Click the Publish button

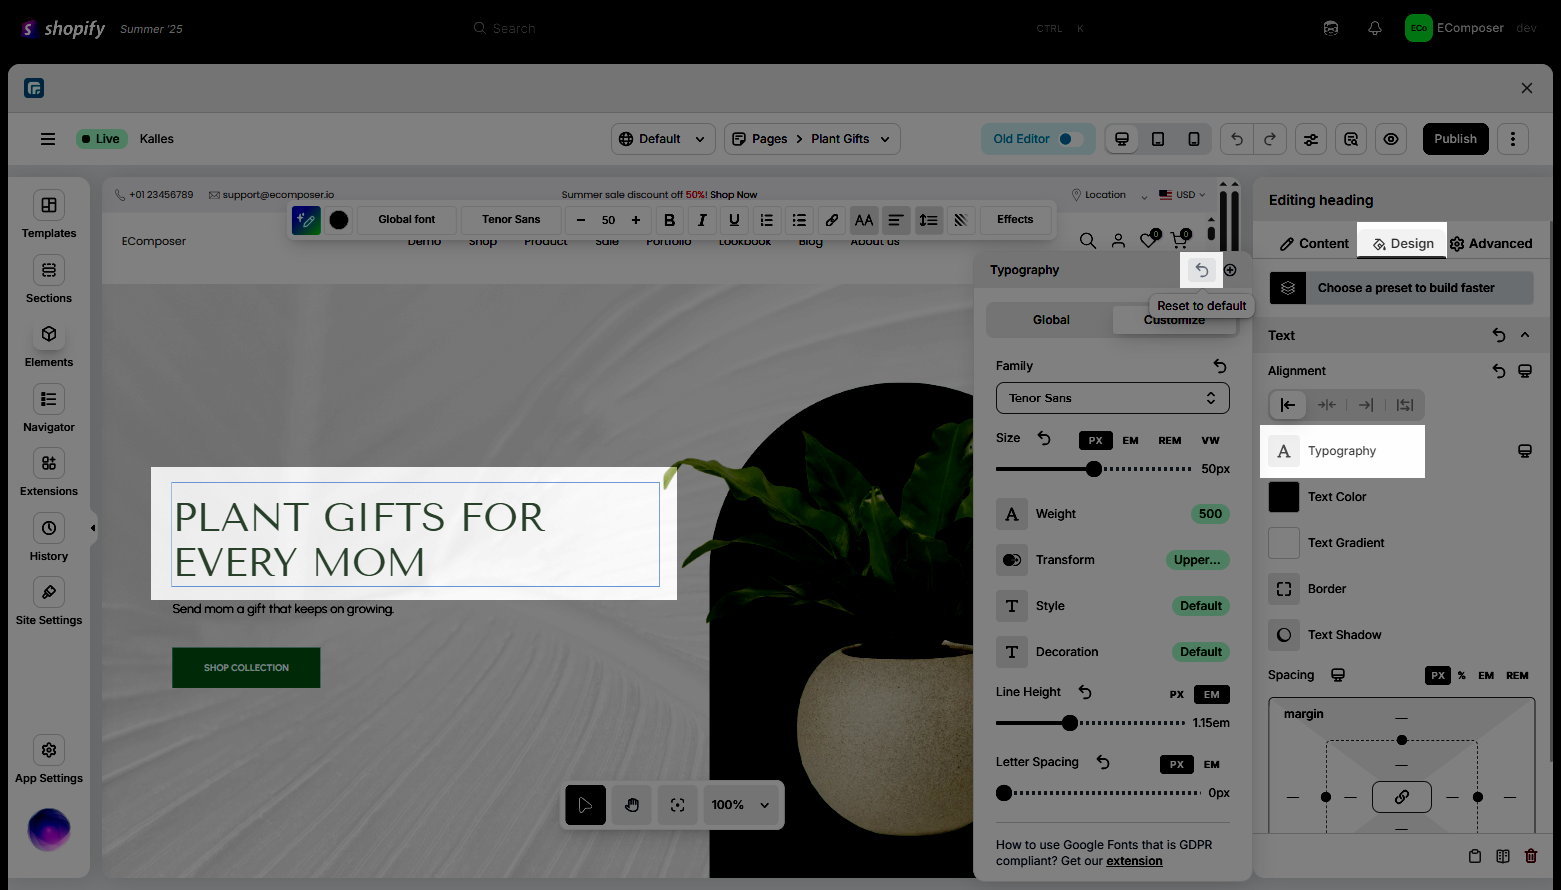1455,139
